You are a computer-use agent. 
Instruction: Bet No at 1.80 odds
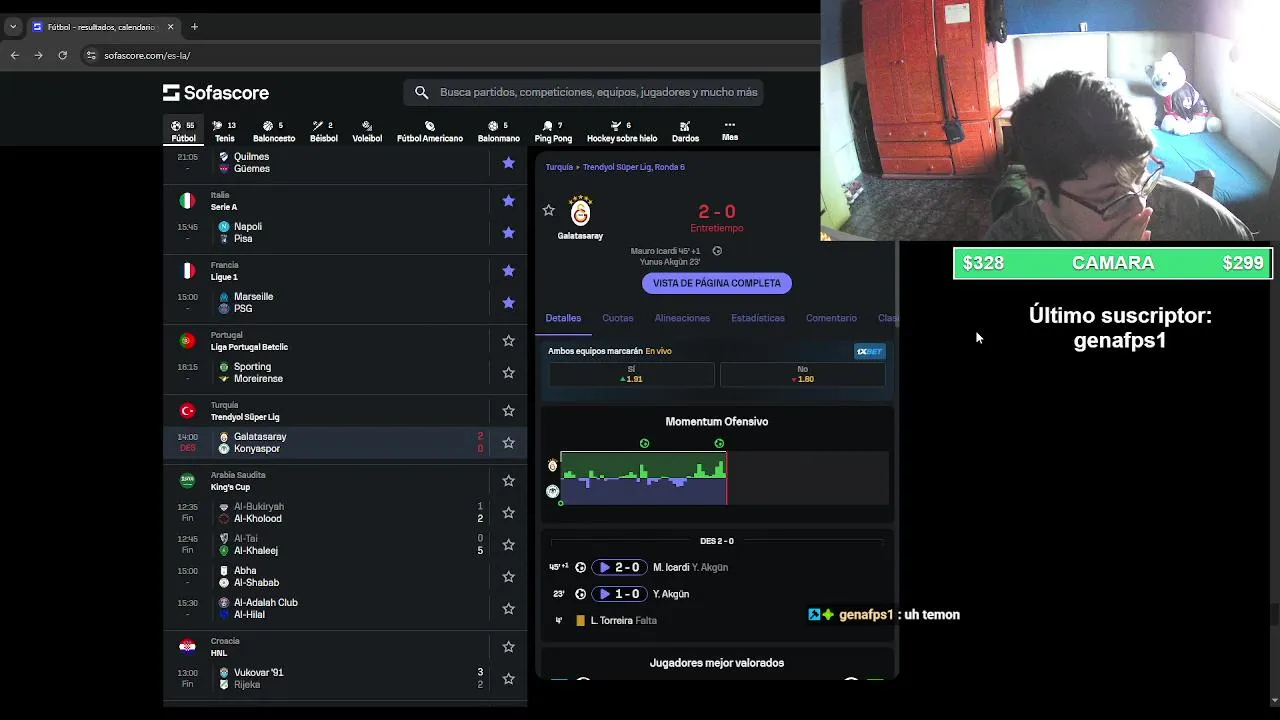click(x=802, y=374)
